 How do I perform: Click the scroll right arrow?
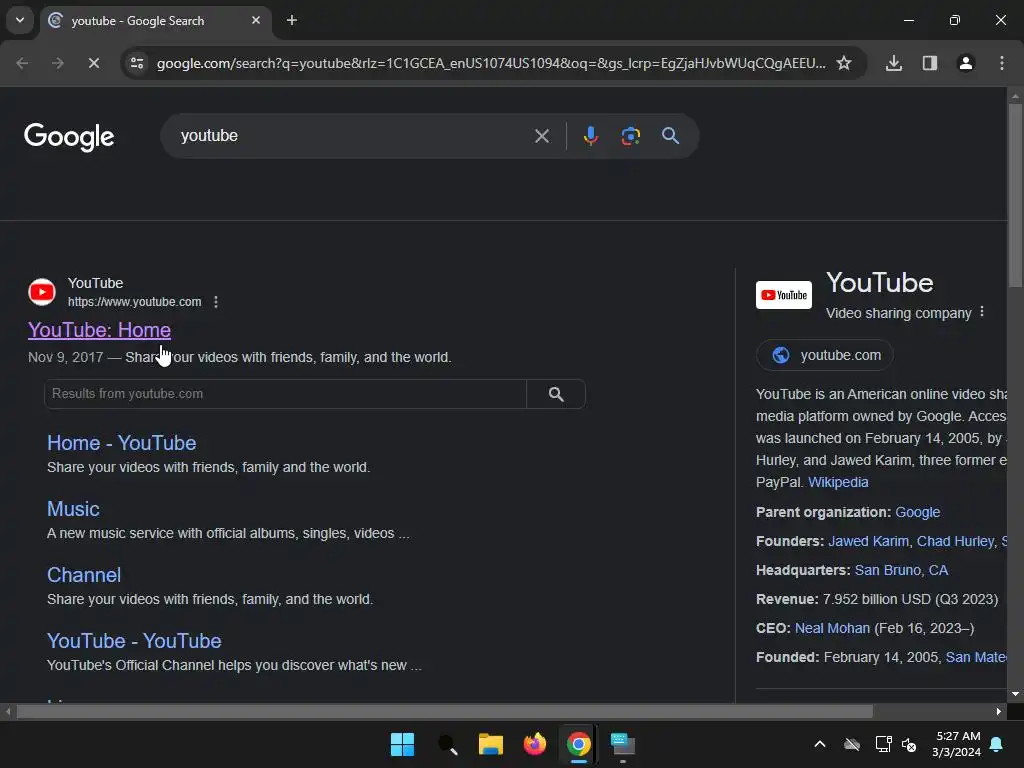(x=999, y=711)
